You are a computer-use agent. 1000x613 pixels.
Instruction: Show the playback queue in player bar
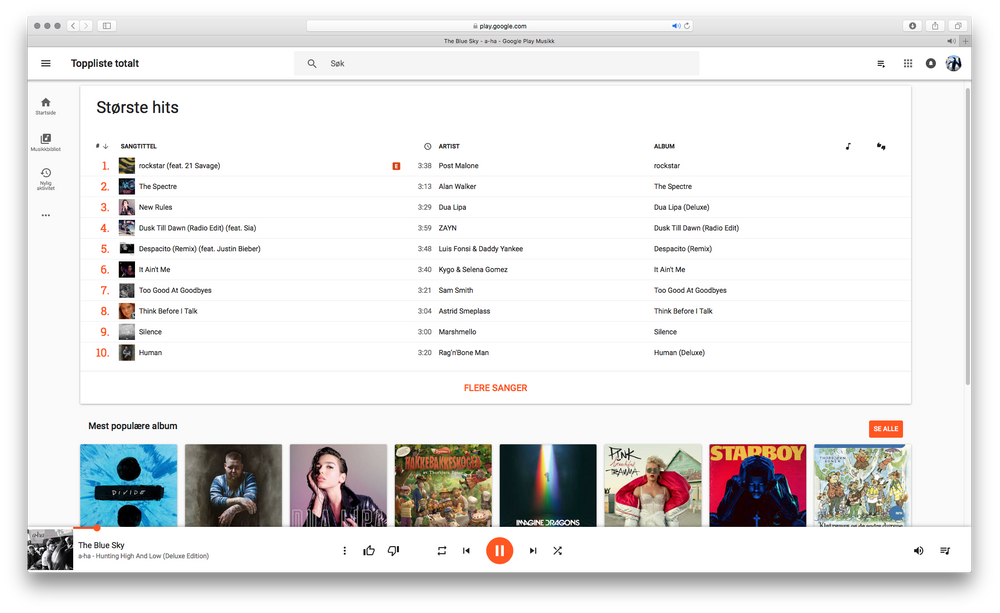945,550
